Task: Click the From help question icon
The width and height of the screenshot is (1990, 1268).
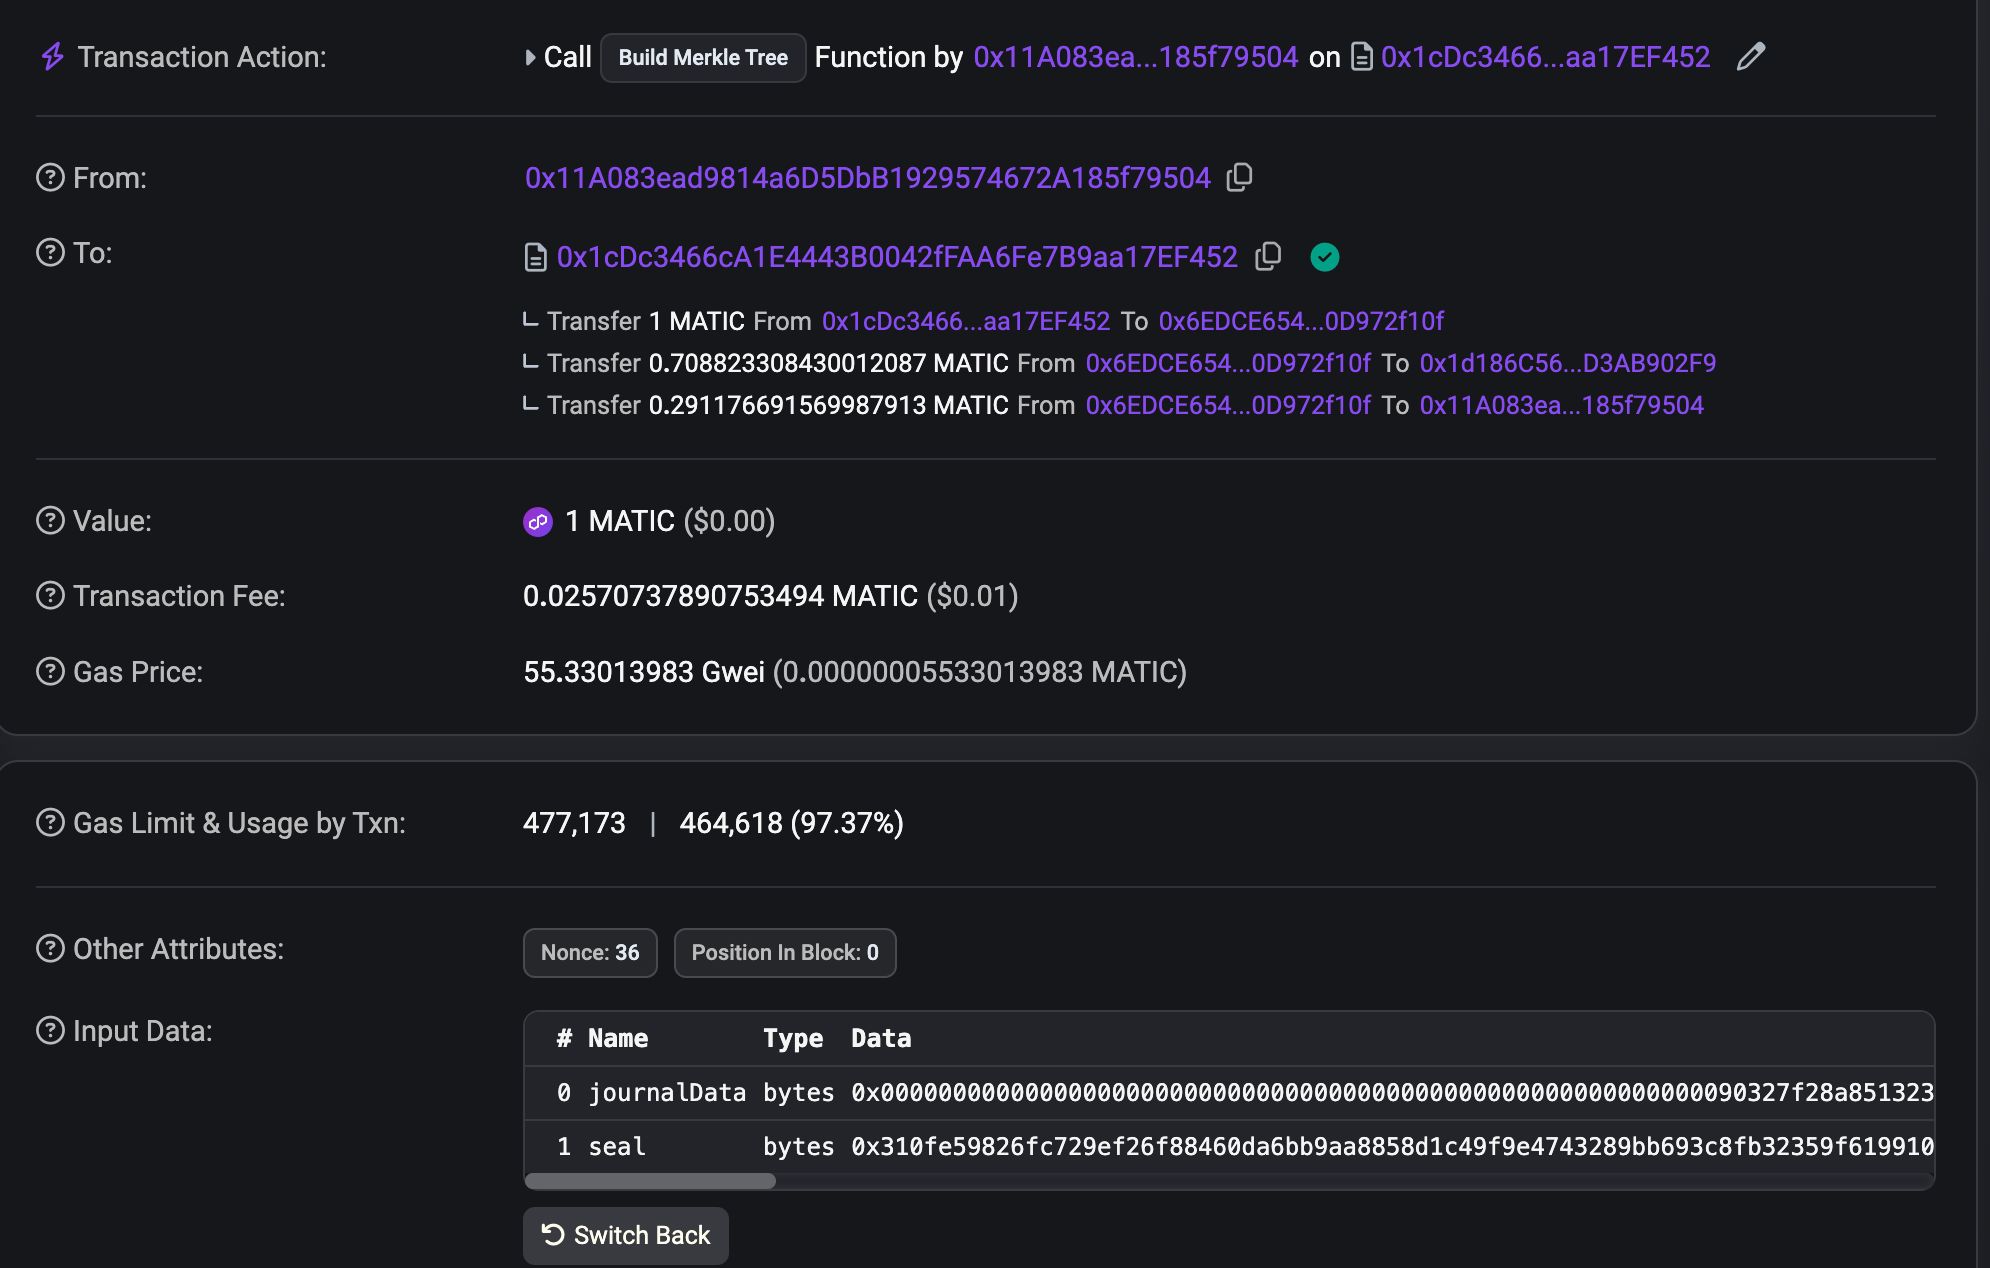Action: tap(50, 177)
